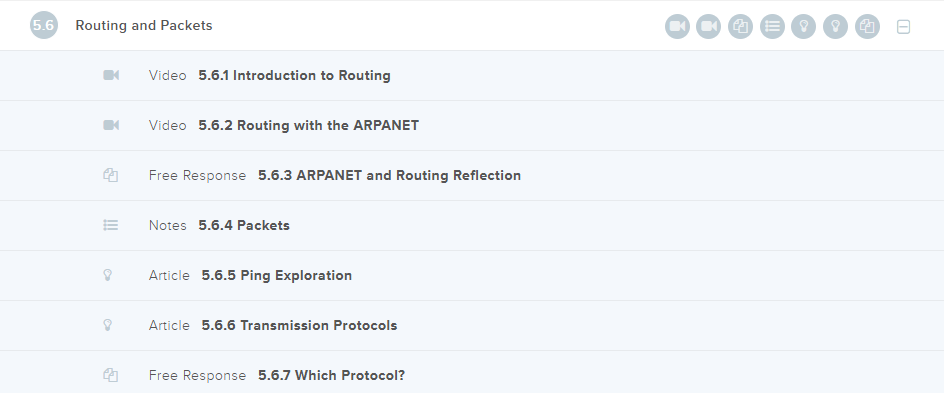Open the 5.6.4 Packets notes

472,225
